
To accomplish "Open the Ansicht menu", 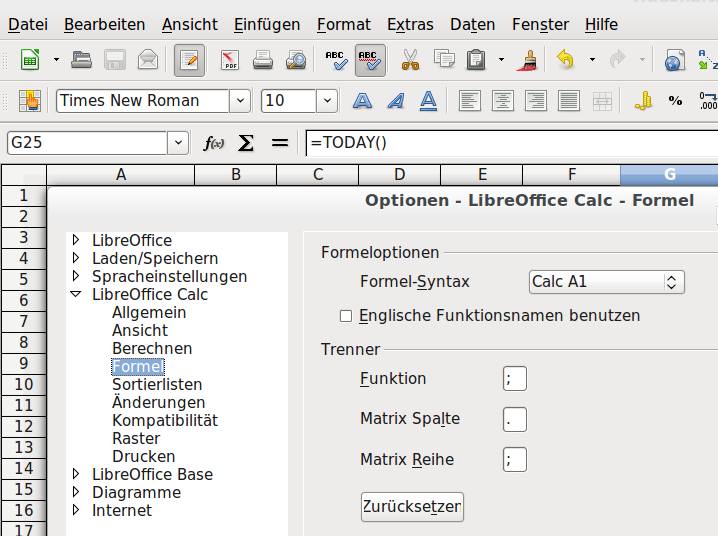I will 190,24.
